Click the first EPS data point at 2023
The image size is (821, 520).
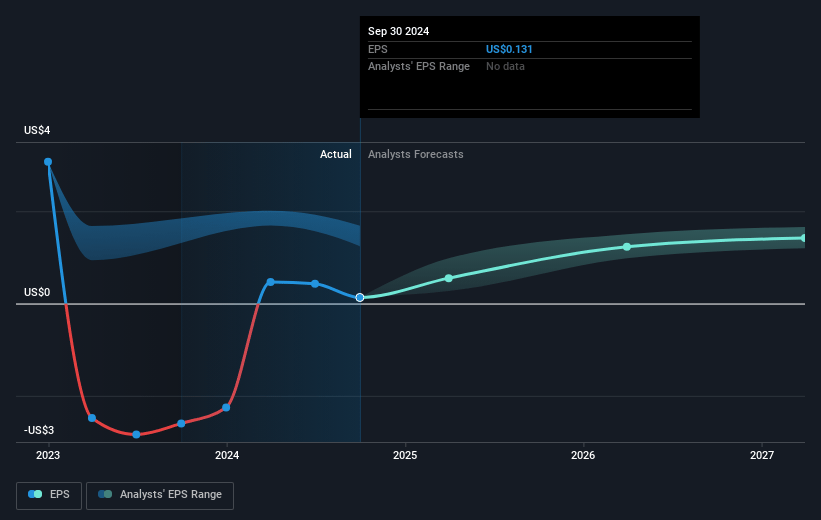tap(48, 162)
